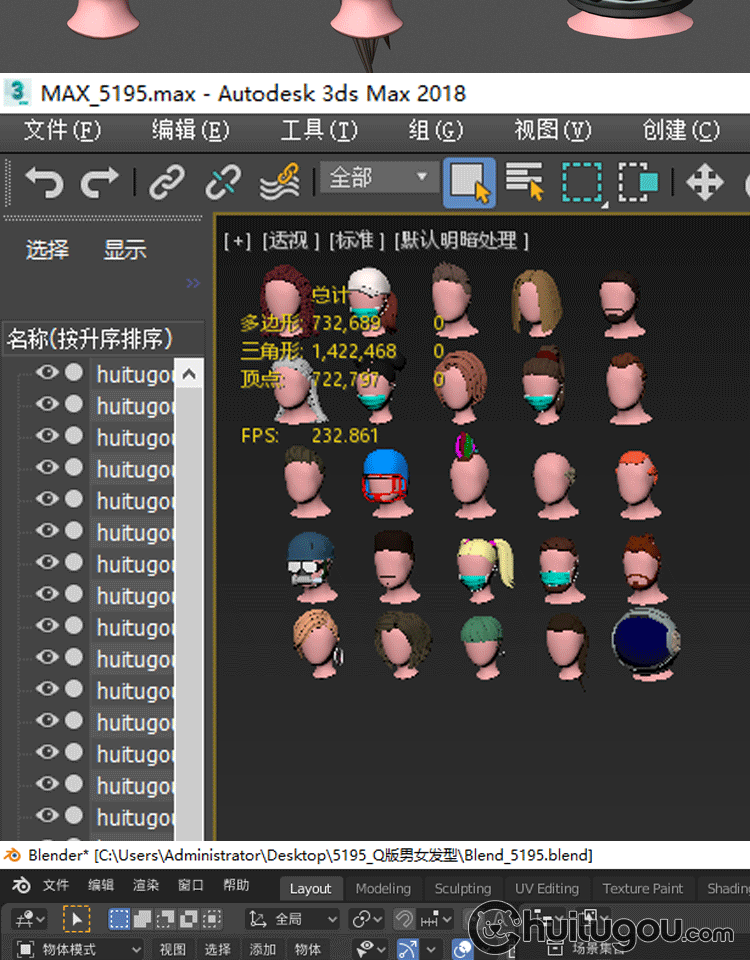Viewport: 750px width, 960px height.
Task: Open Blender 渲染 menu
Action: (146, 885)
